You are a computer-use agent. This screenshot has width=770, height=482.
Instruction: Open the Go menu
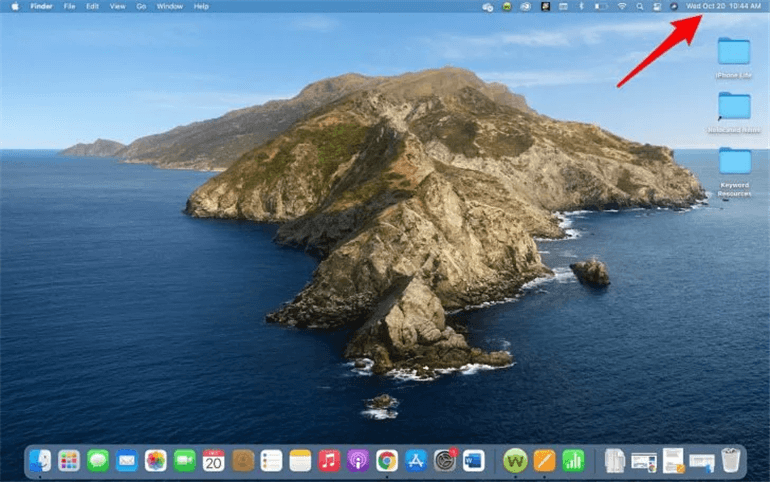pyautogui.click(x=141, y=6)
